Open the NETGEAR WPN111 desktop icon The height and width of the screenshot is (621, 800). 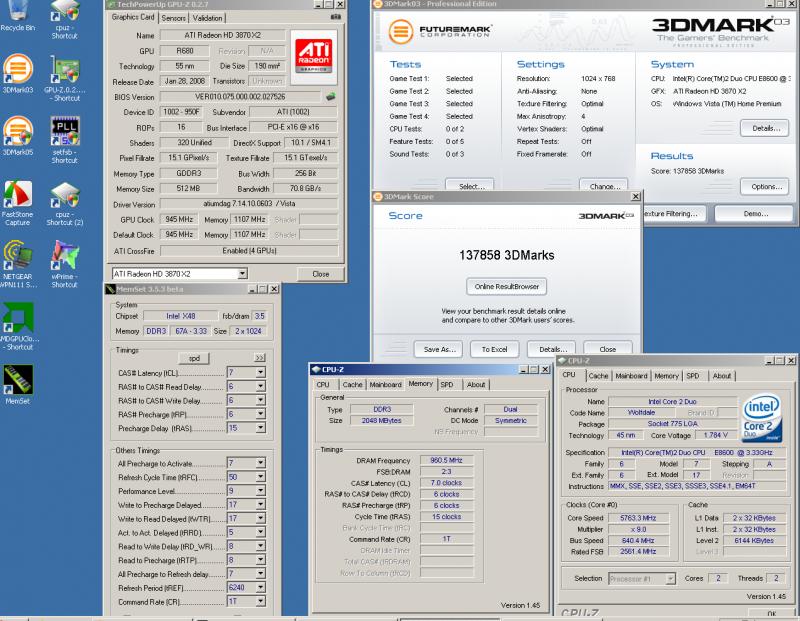17,264
